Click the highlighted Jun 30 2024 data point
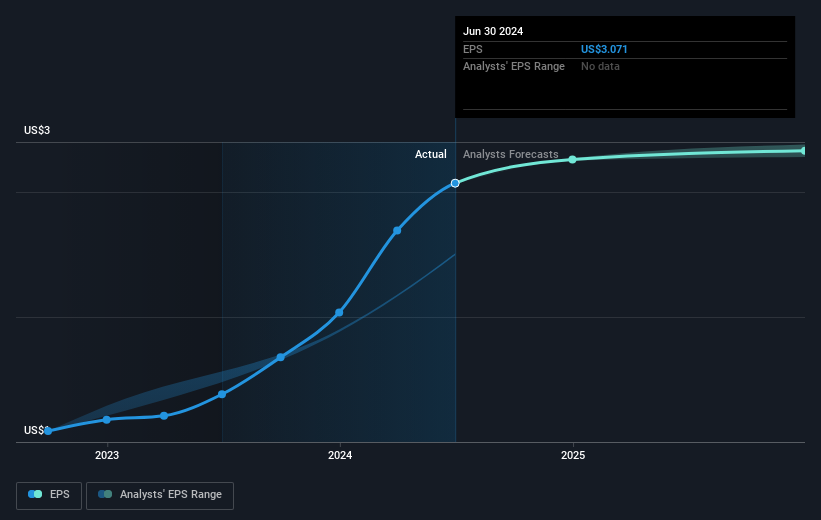821x520 pixels. coord(455,183)
